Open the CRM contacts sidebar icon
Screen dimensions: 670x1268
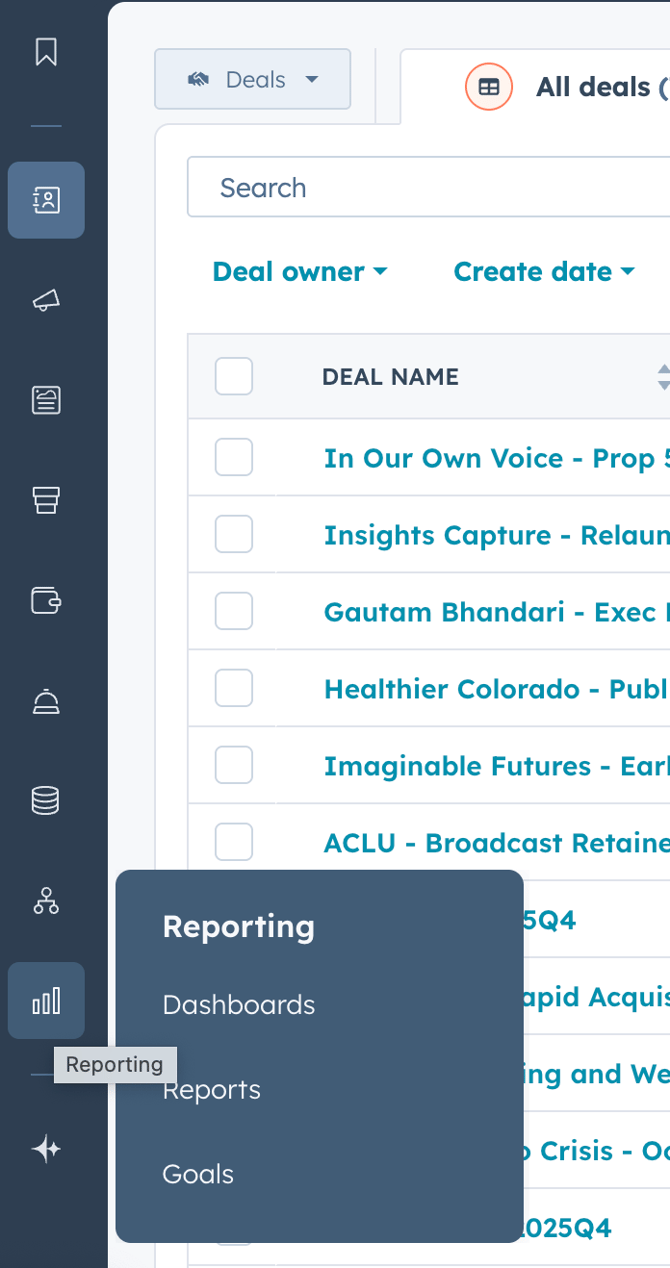tap(46, 200)
